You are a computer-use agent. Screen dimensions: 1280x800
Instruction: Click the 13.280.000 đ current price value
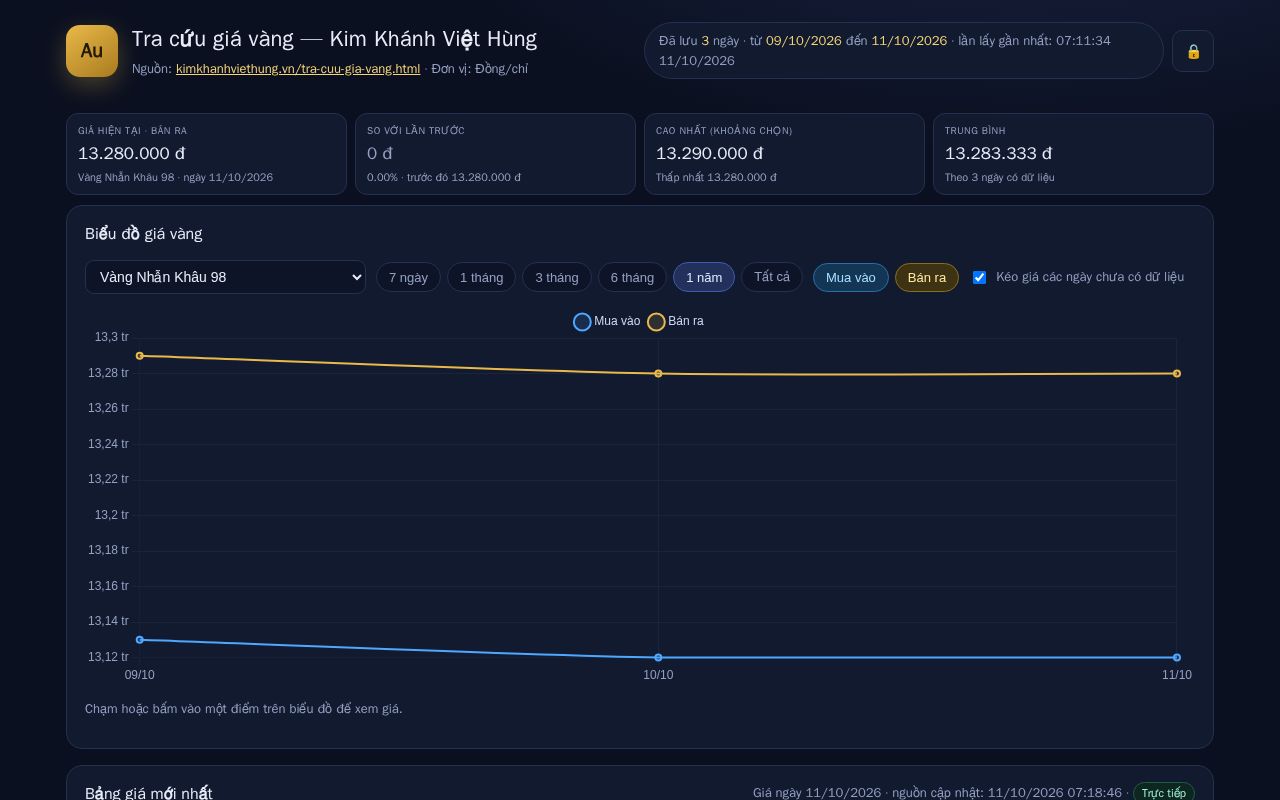(x=132, y=153)
